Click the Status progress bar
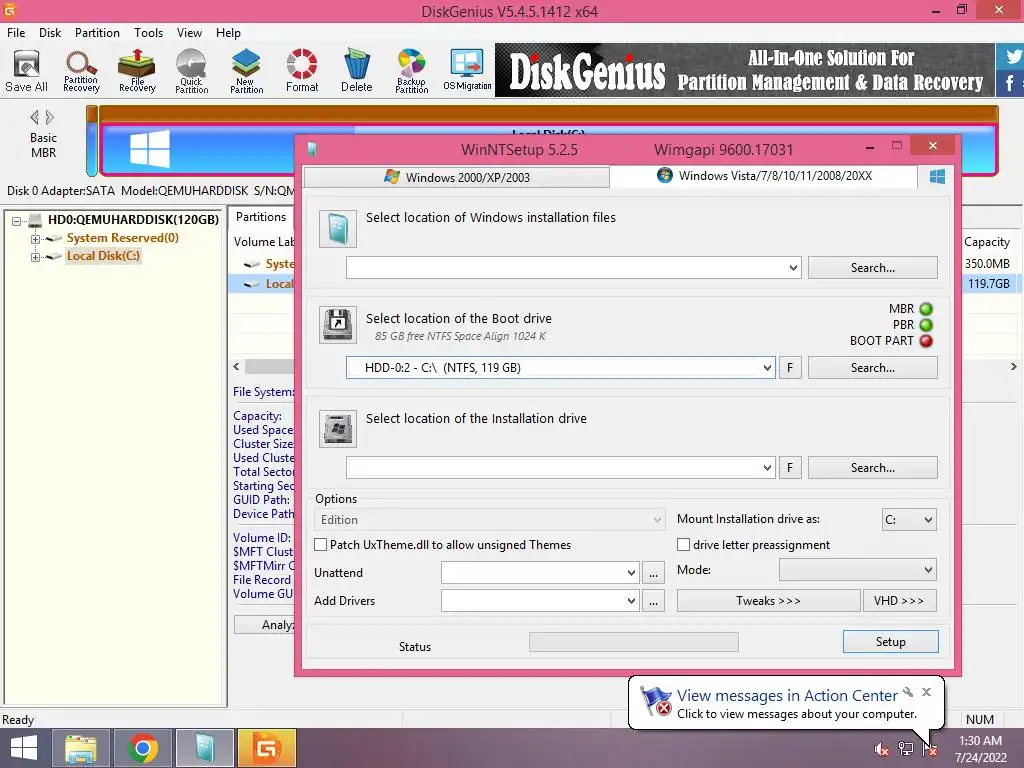The width and height of the screenshot is (1024, 768). click(x=633, y=642)
